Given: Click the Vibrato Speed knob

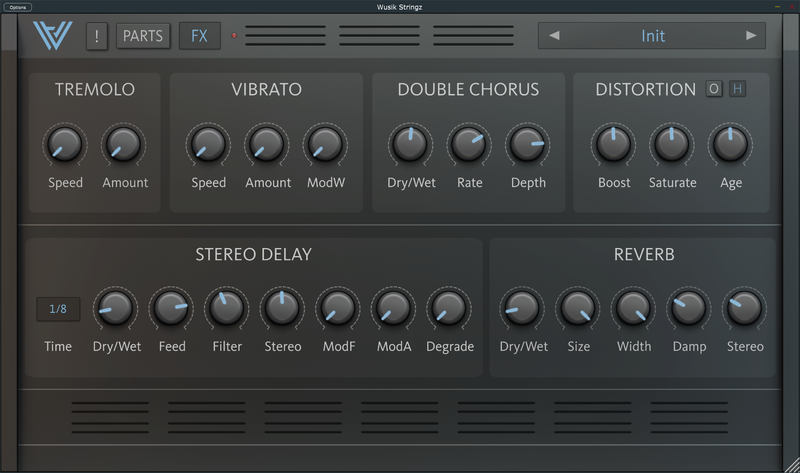Looking at the screenshot, I should 208,144.
